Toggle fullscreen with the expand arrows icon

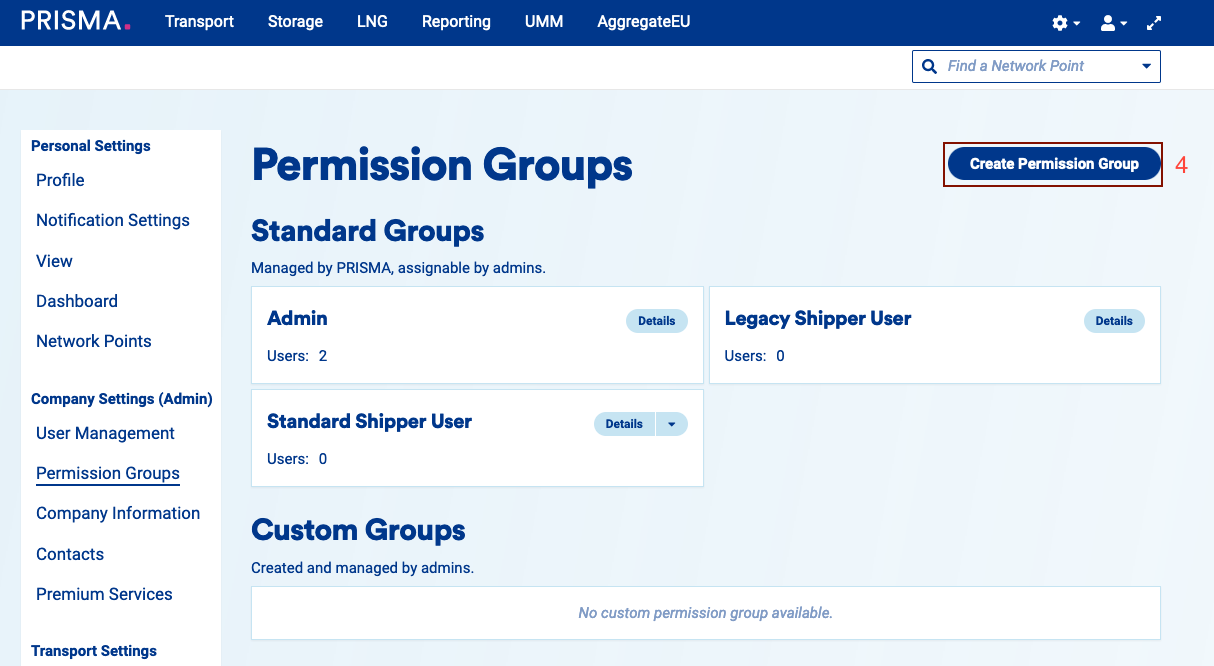coord(1154,22)
